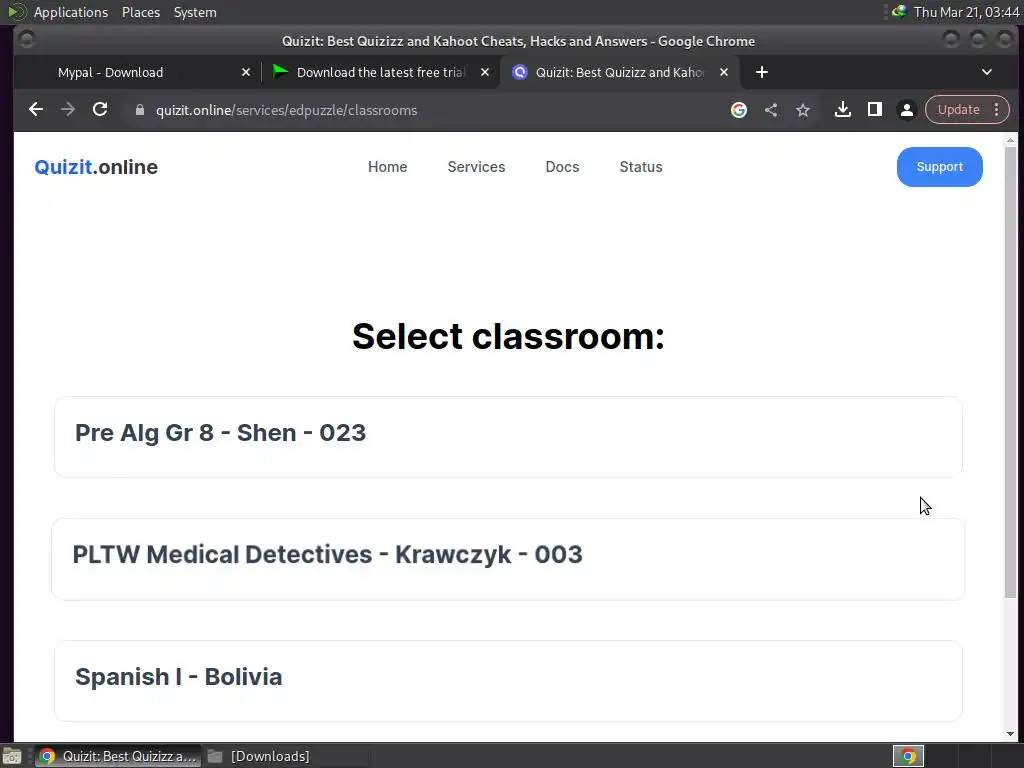The width and height of the screenshot is (1024, 768).
Task: Click the network tray icon near clock
Action: [899, 11]
